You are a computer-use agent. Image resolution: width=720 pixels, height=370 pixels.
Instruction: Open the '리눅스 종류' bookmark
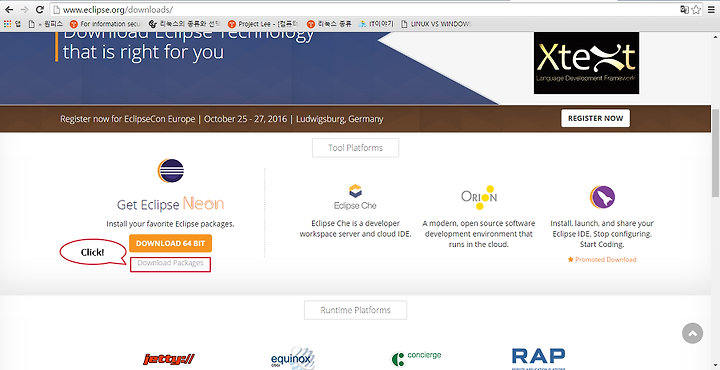330,24
